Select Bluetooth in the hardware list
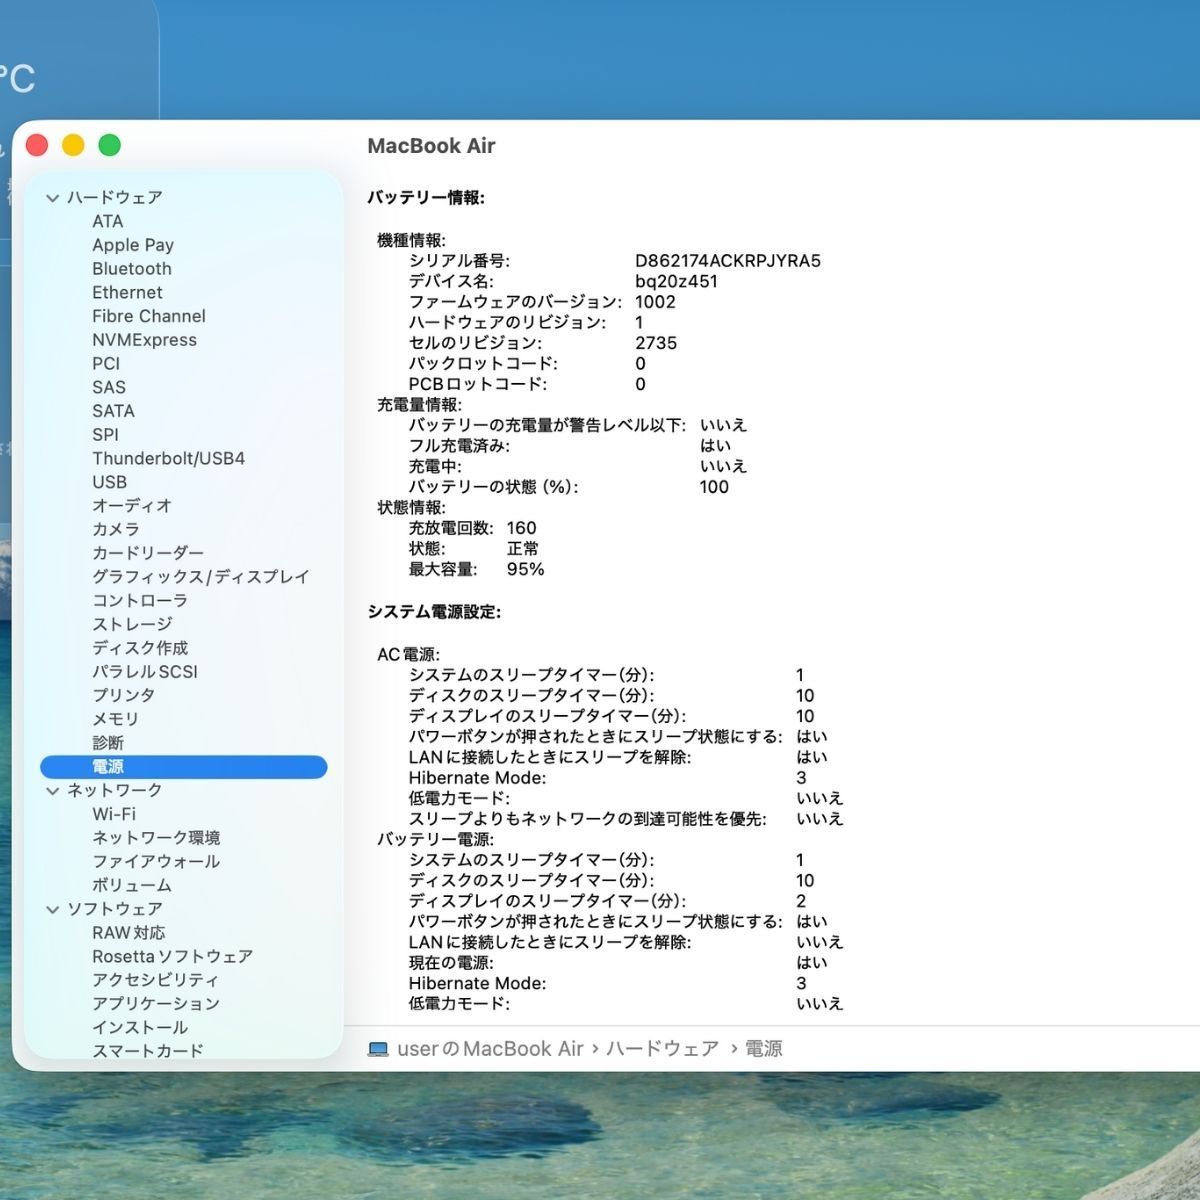Image resolution: width=1200 pixels, height=1200 pixels. point(132,268)
